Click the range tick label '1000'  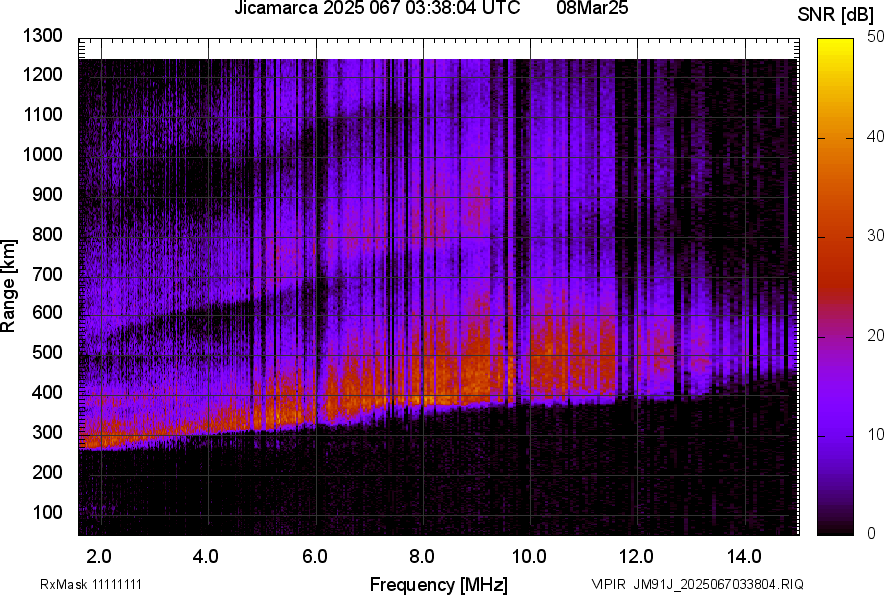click(42, 155)
